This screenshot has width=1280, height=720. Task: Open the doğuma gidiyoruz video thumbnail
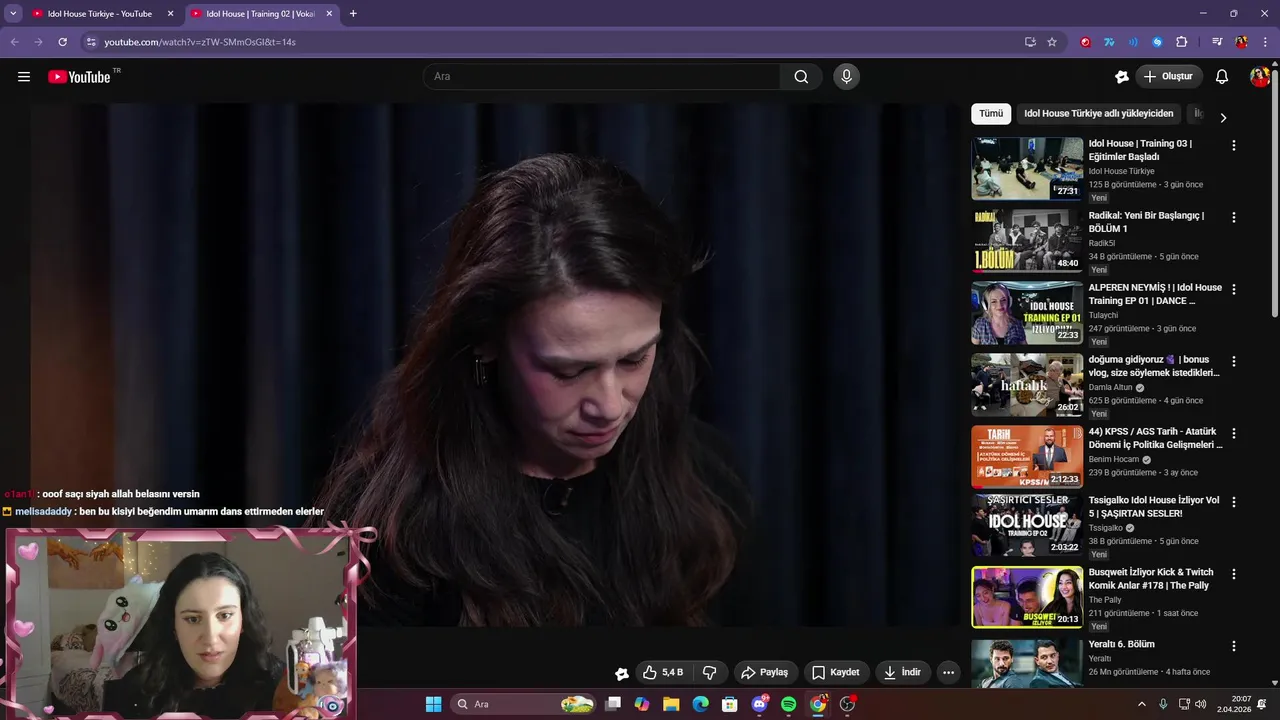click(1027, 385)
